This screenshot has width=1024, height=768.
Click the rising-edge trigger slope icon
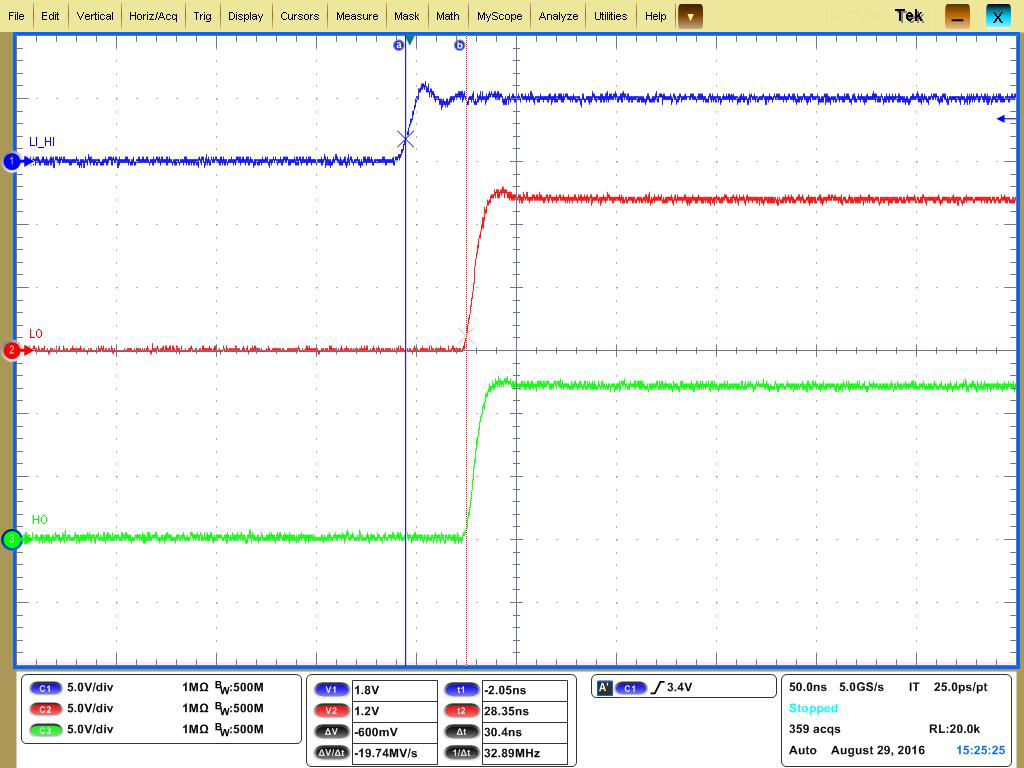coord(659,687)
